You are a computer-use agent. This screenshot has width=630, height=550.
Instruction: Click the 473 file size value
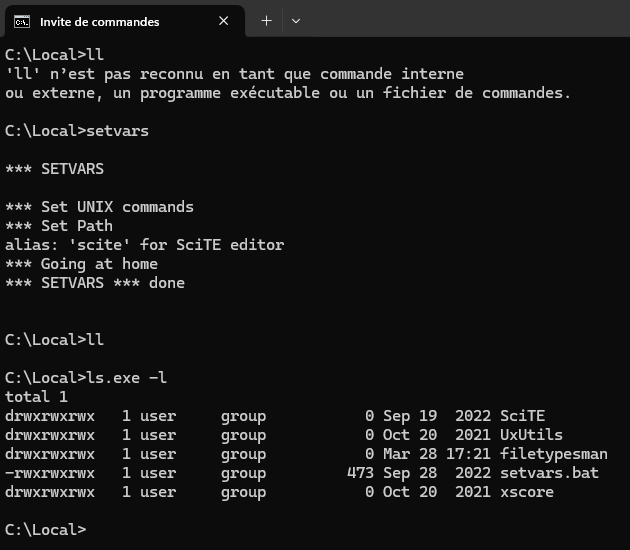click(x=360, y=473)
